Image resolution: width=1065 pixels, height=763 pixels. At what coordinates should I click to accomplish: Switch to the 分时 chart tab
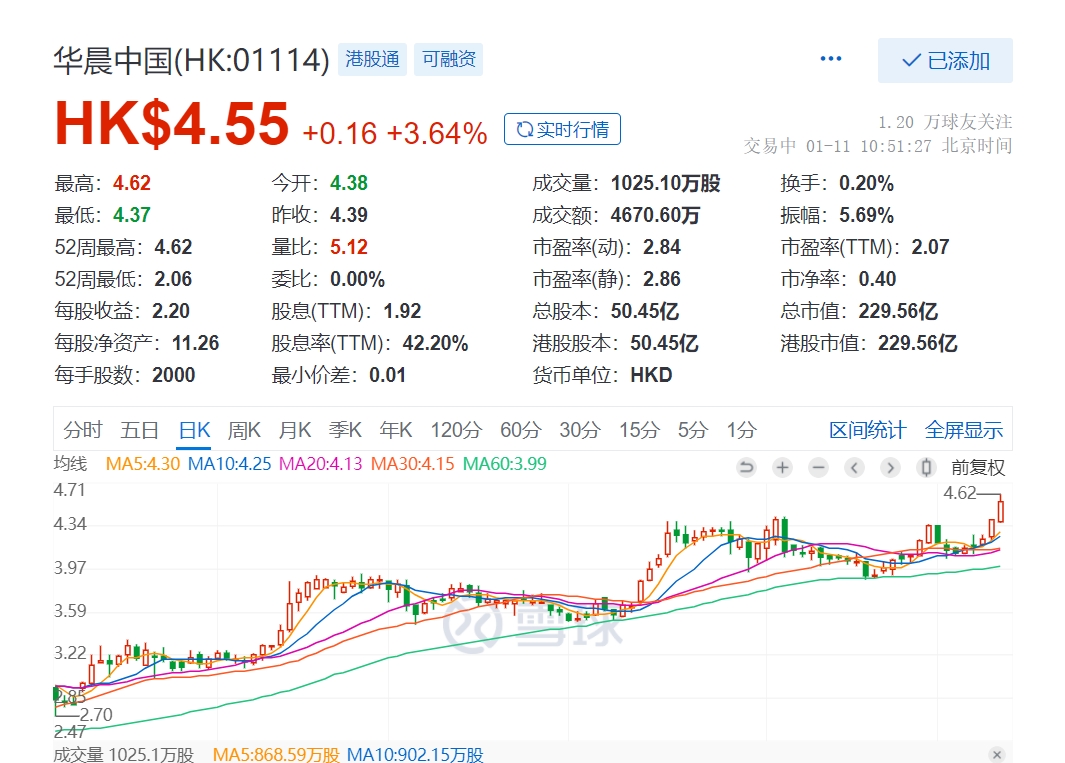coord(83,430)
